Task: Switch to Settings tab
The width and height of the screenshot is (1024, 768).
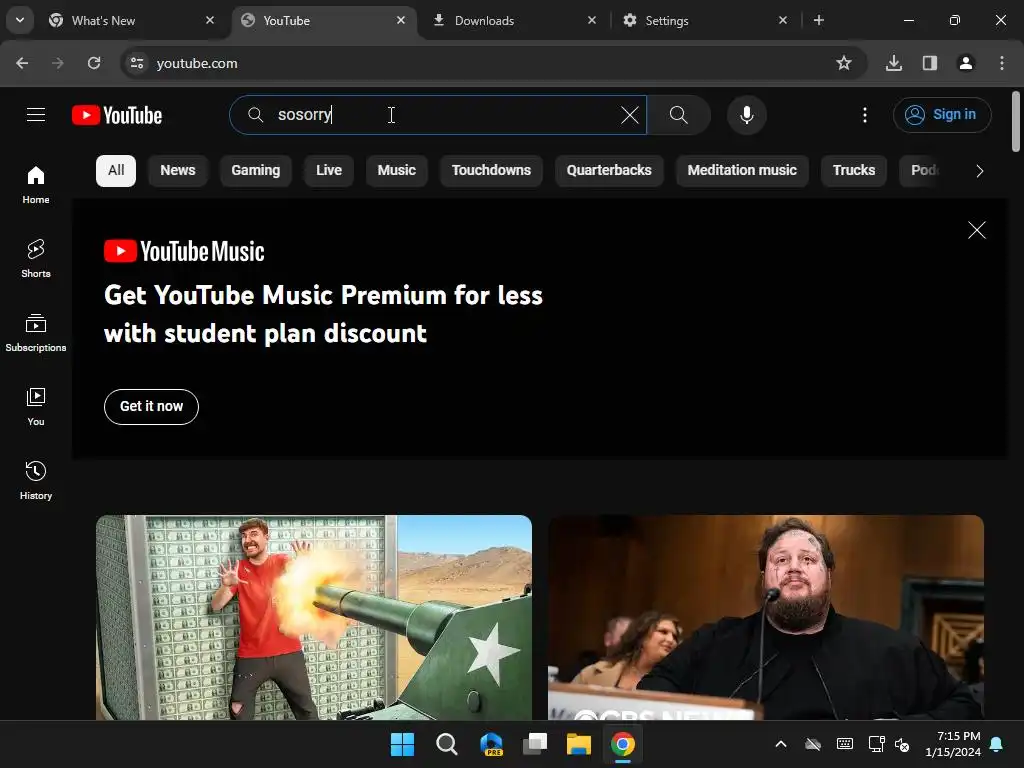Action: (x=705, y=21)
